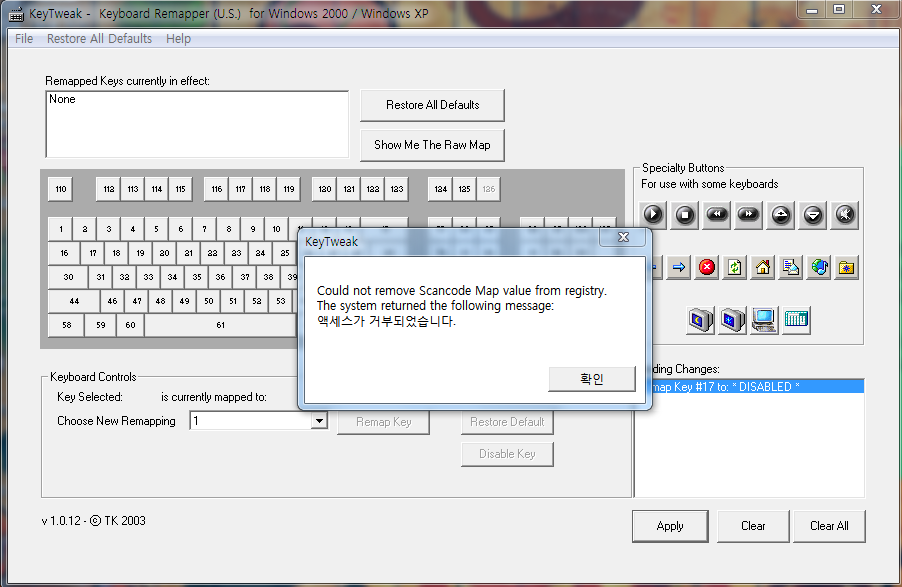Select key 58 on the keyboard layout
Image resolution: width=902 pixels, height=587 pixels.
(67, 325)
